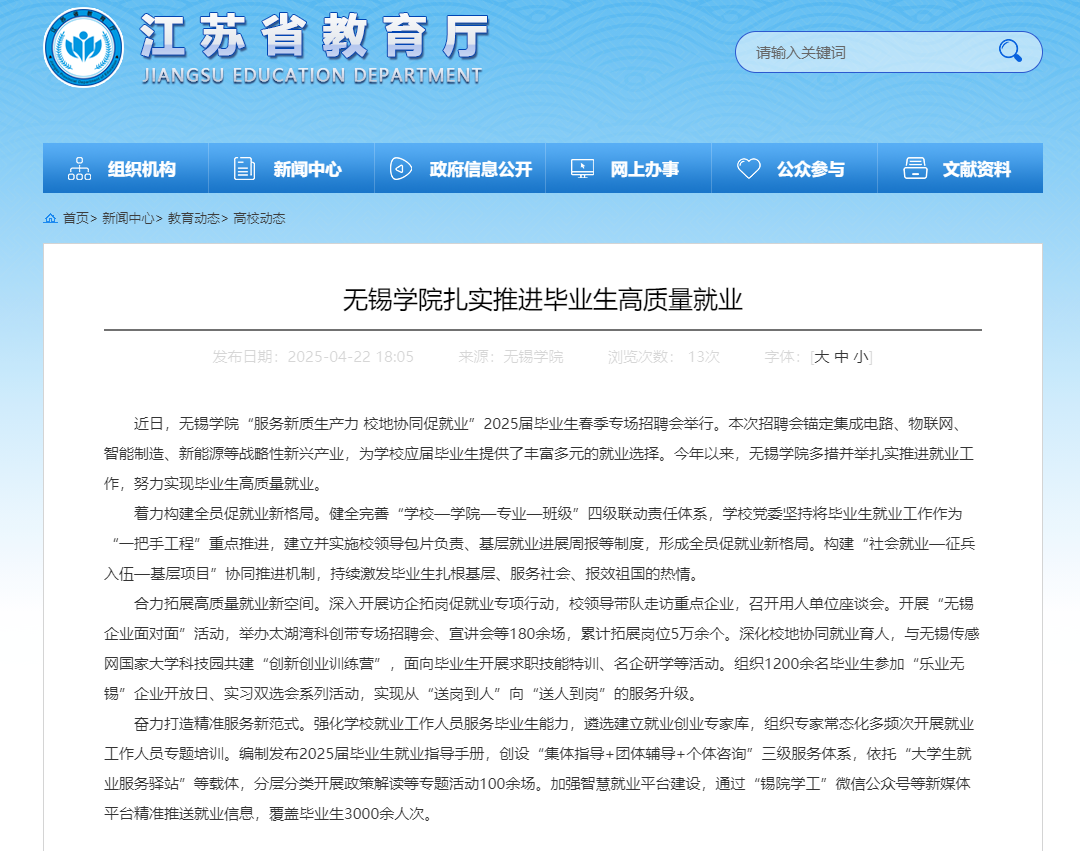Set font size to large (大)
Viewport: 1080px width, 851px height.
(822, 357)
